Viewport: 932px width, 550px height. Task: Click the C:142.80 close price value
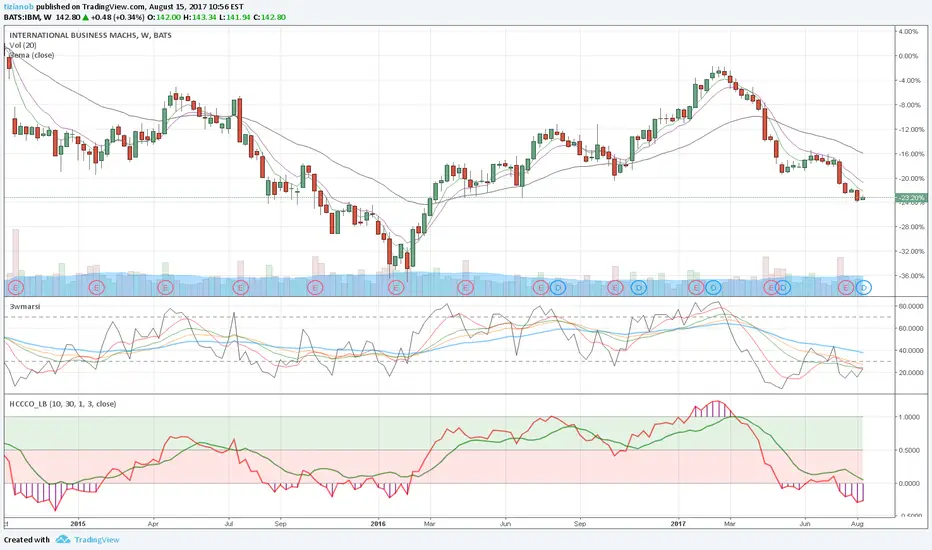[269, 17]
